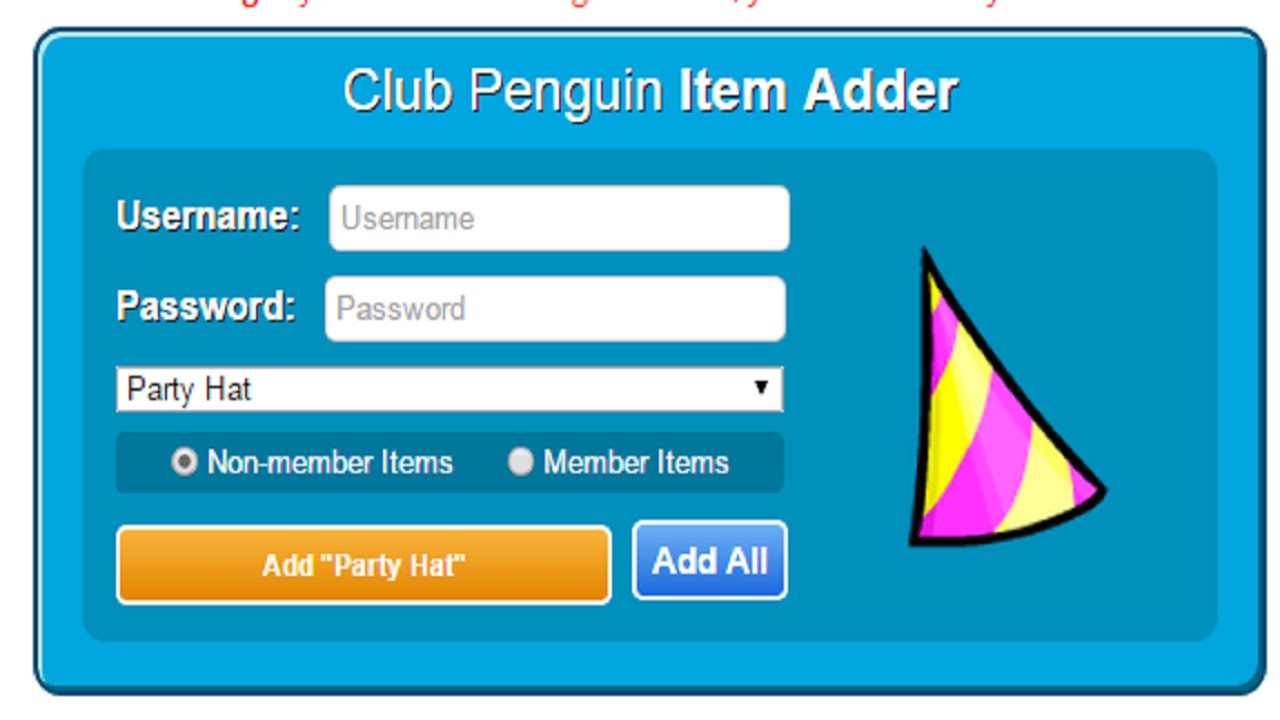Click the blue Add All button
Viewport: 1280px width, 720px height.
pyautogui.click(x=710, y=561)
